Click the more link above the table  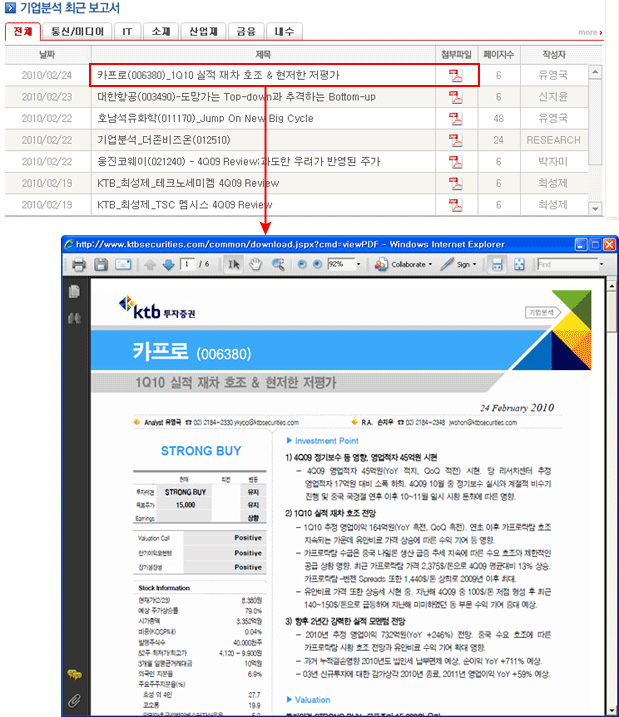click(590, 33)
